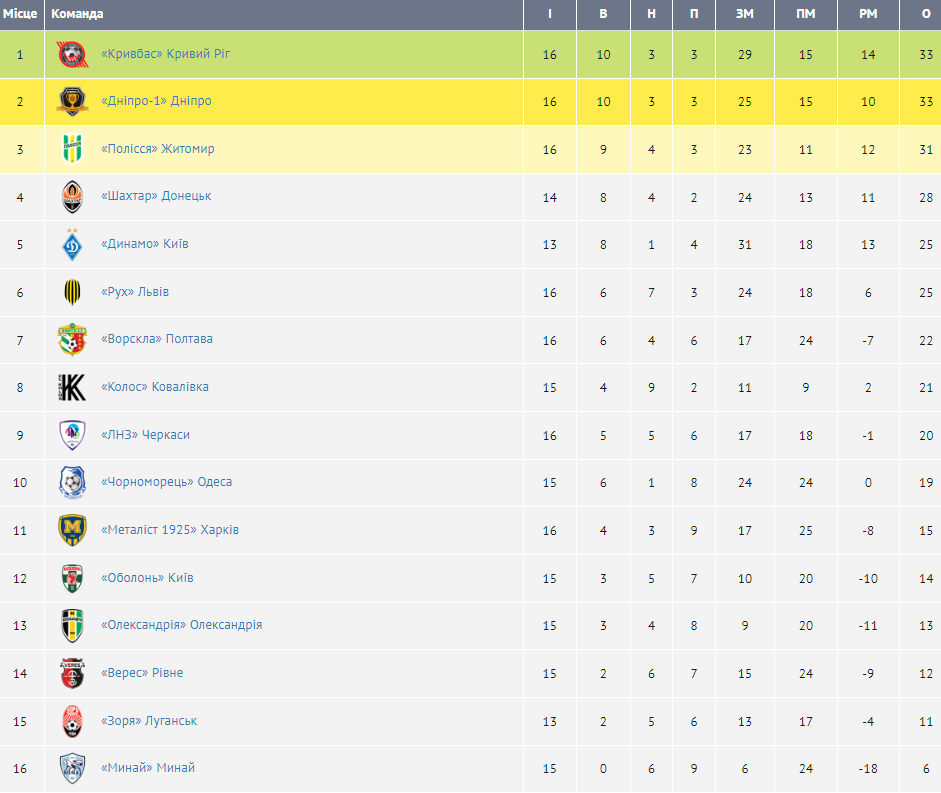Click the Dnipro-1 club crest
The image size is (941, 793).
[72, 101]
